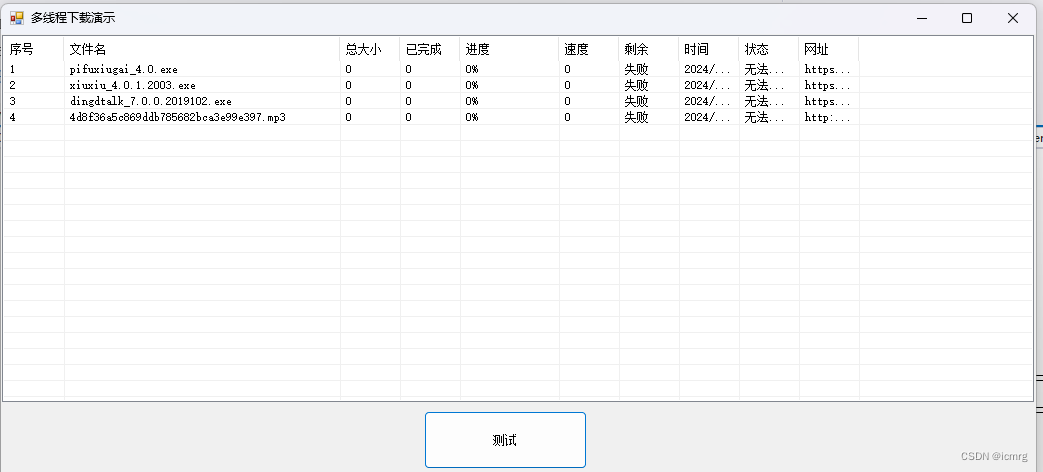Click 失败 in the dingdtalk row
The height and width of the screenshot is (472, 1043).
636,101
